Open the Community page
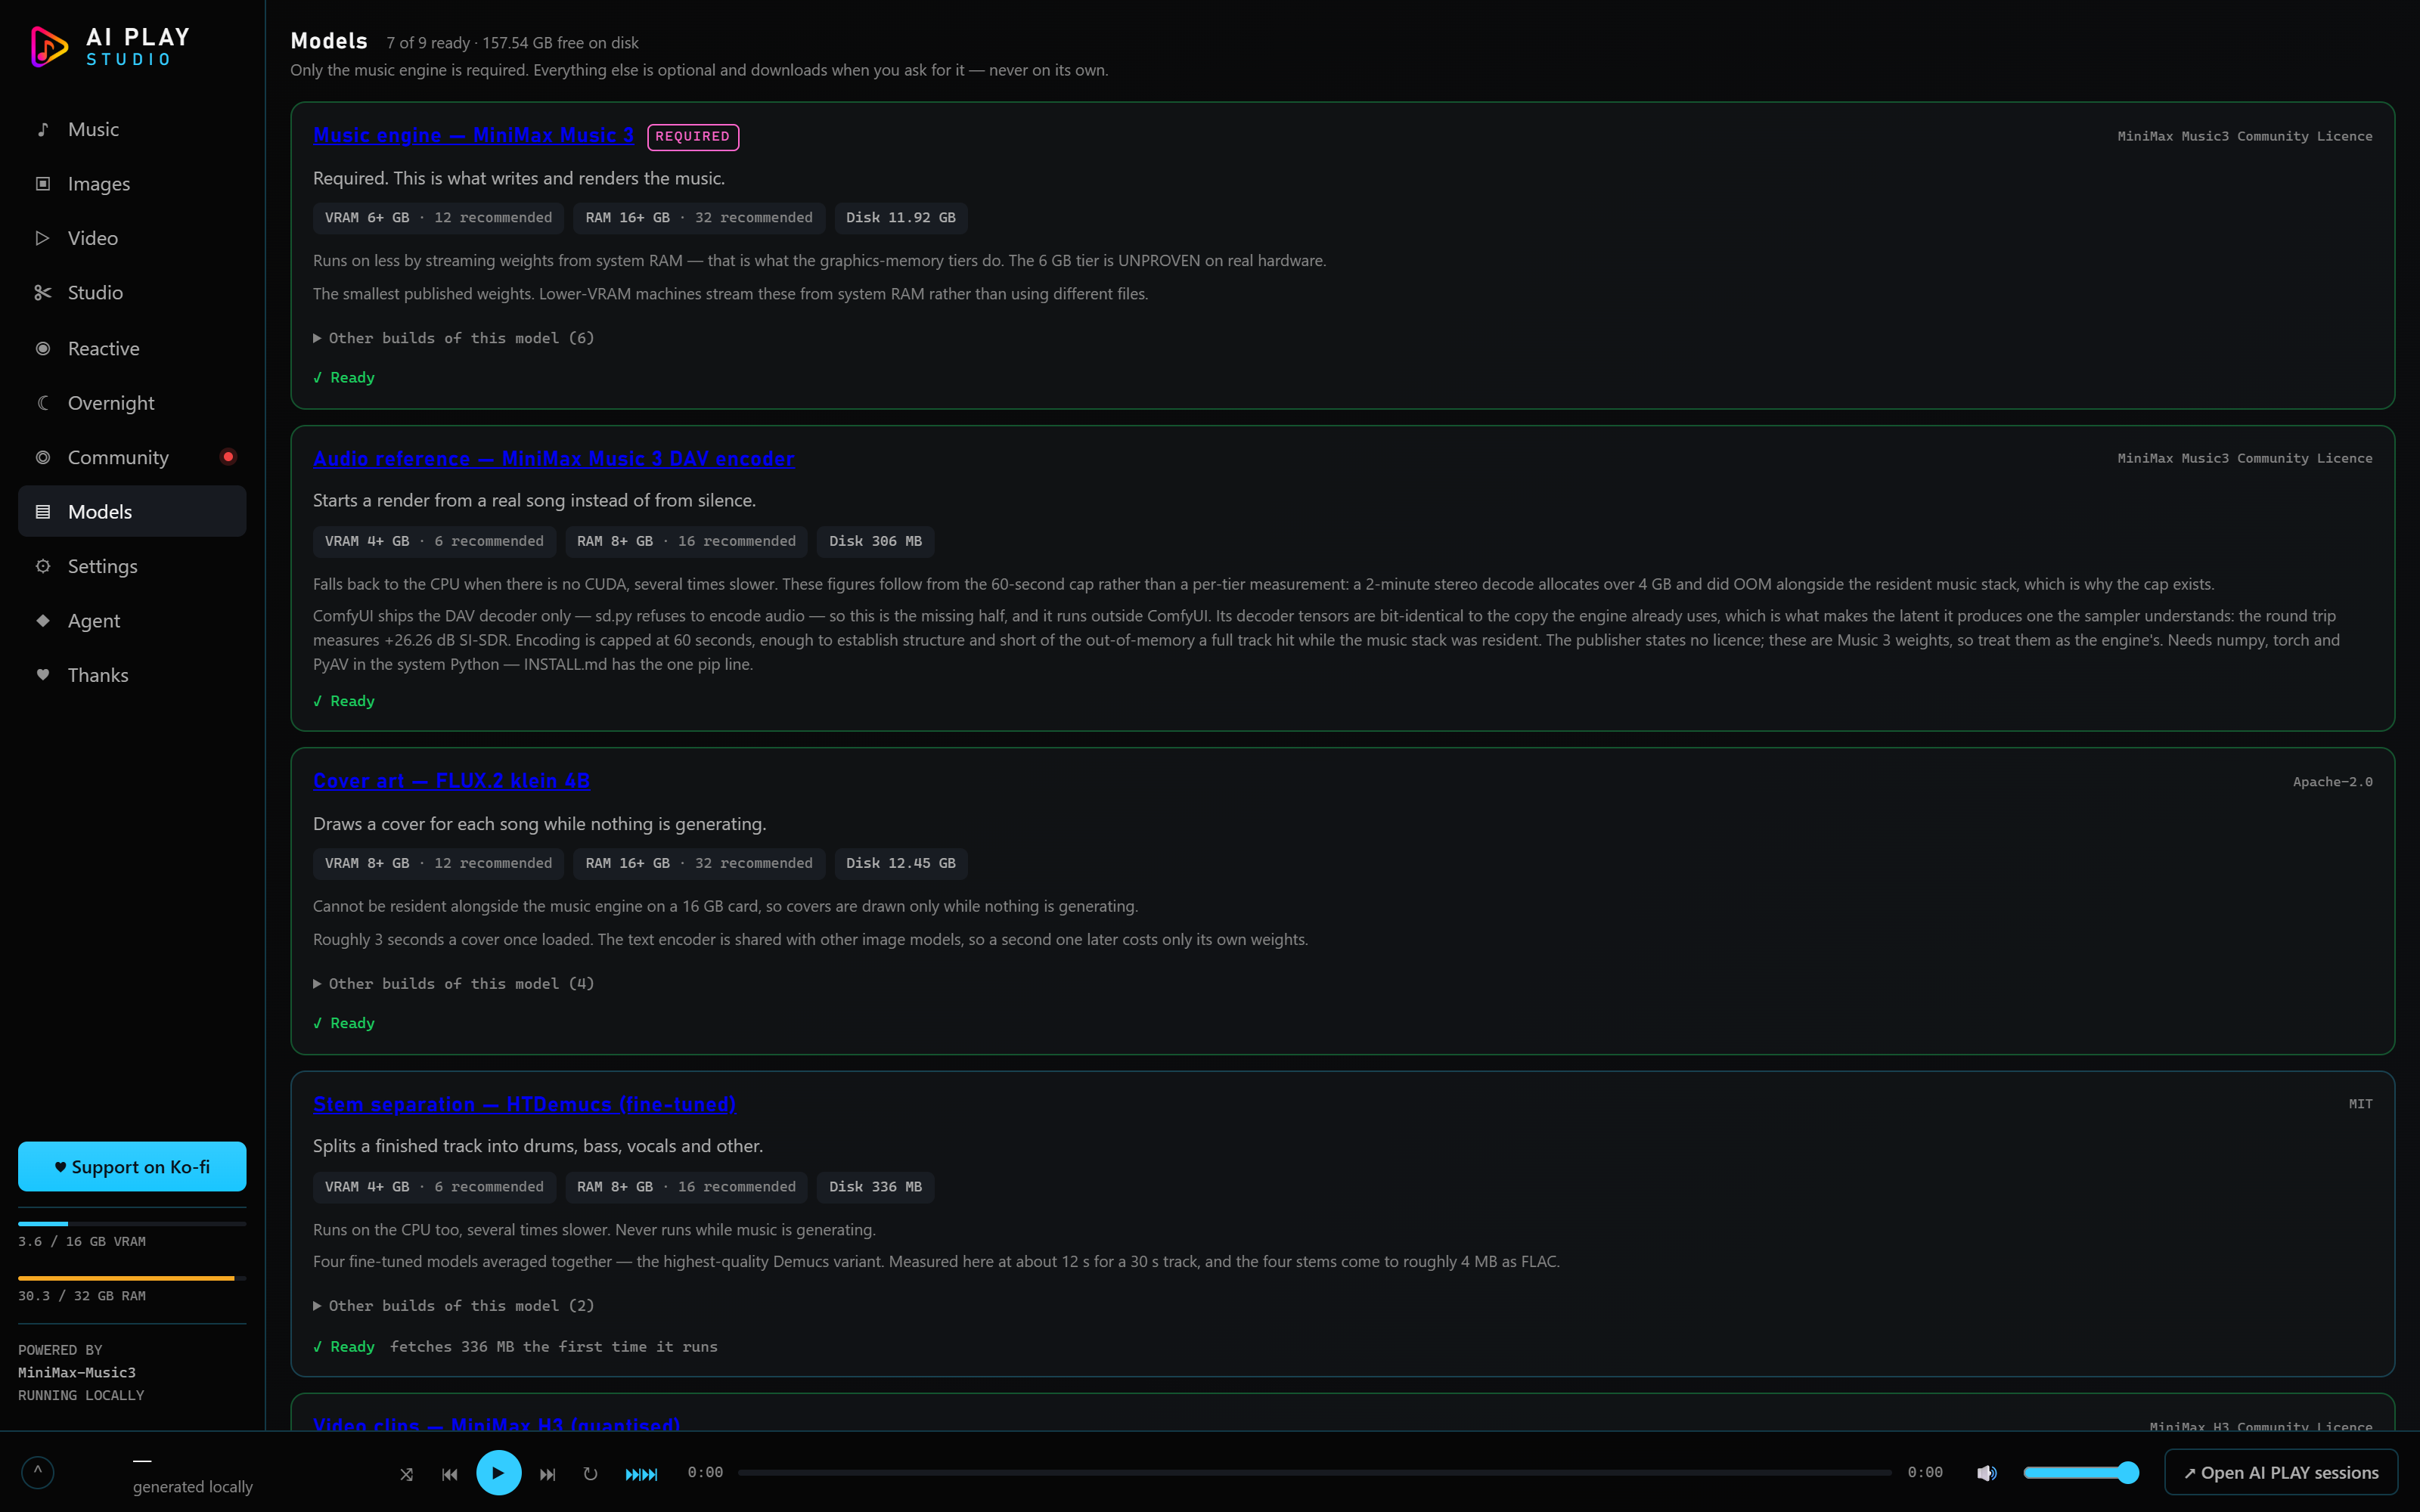 pos(132,457)
